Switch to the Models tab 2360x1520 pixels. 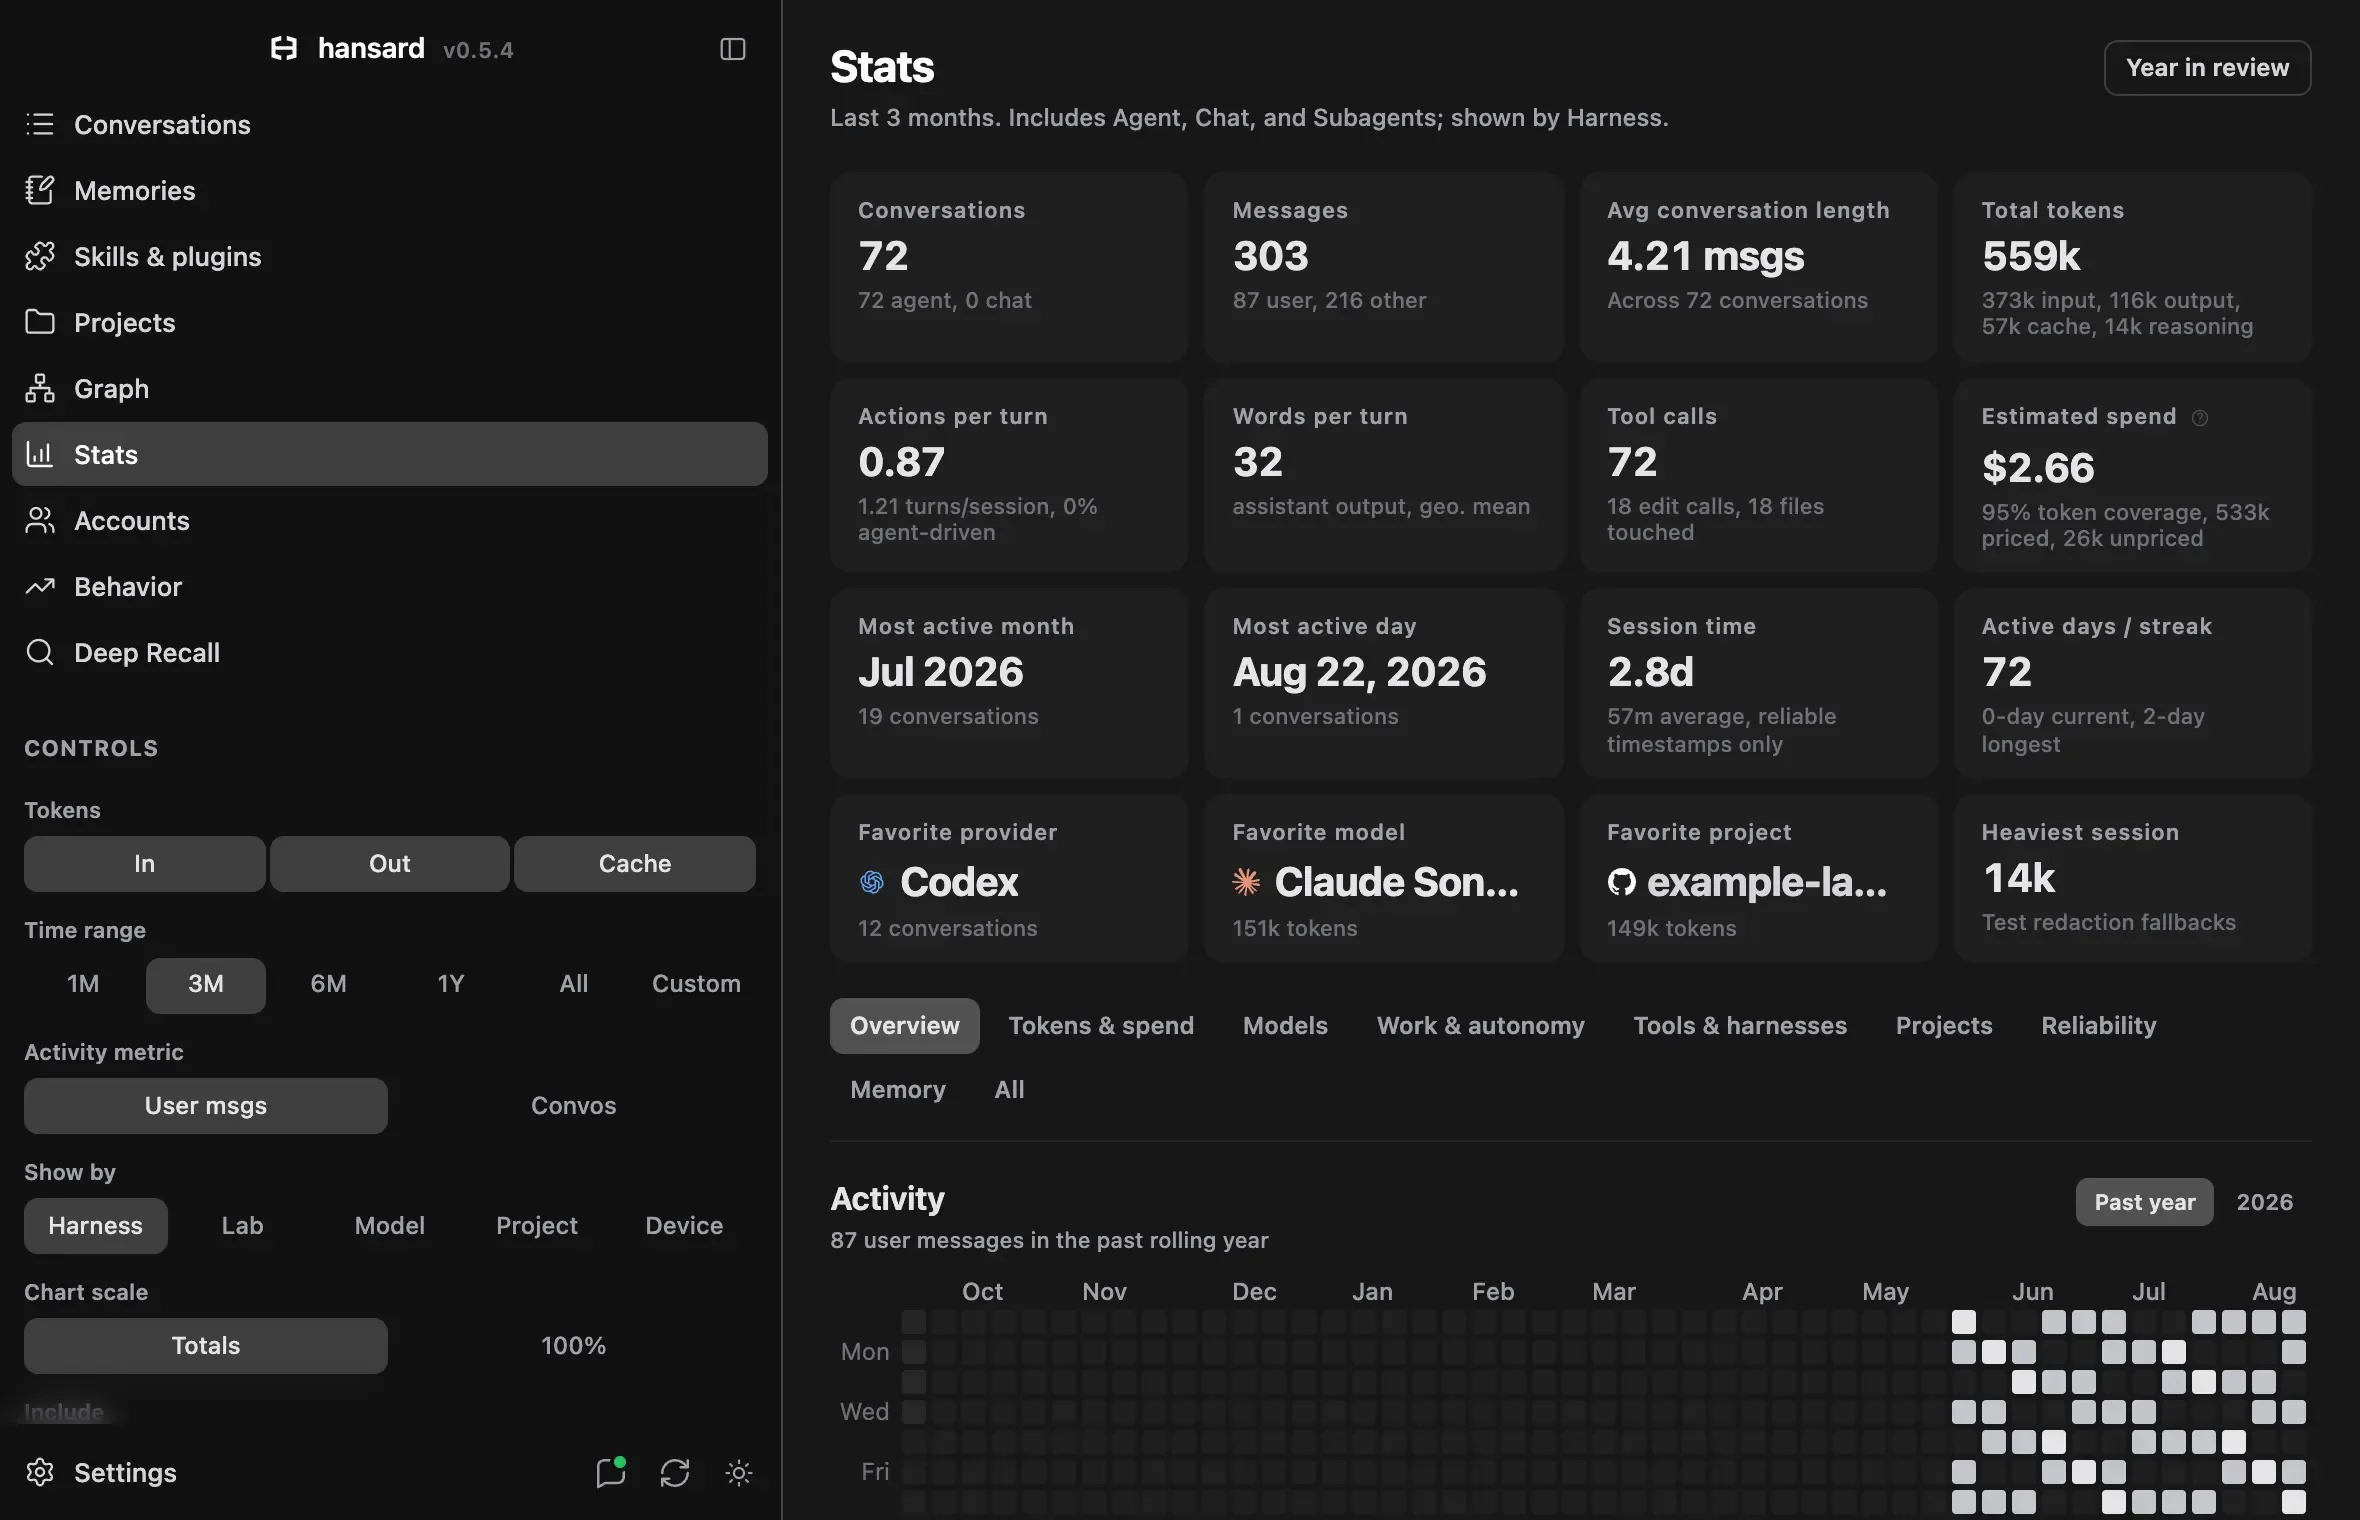click(x=1285, y=1026)
